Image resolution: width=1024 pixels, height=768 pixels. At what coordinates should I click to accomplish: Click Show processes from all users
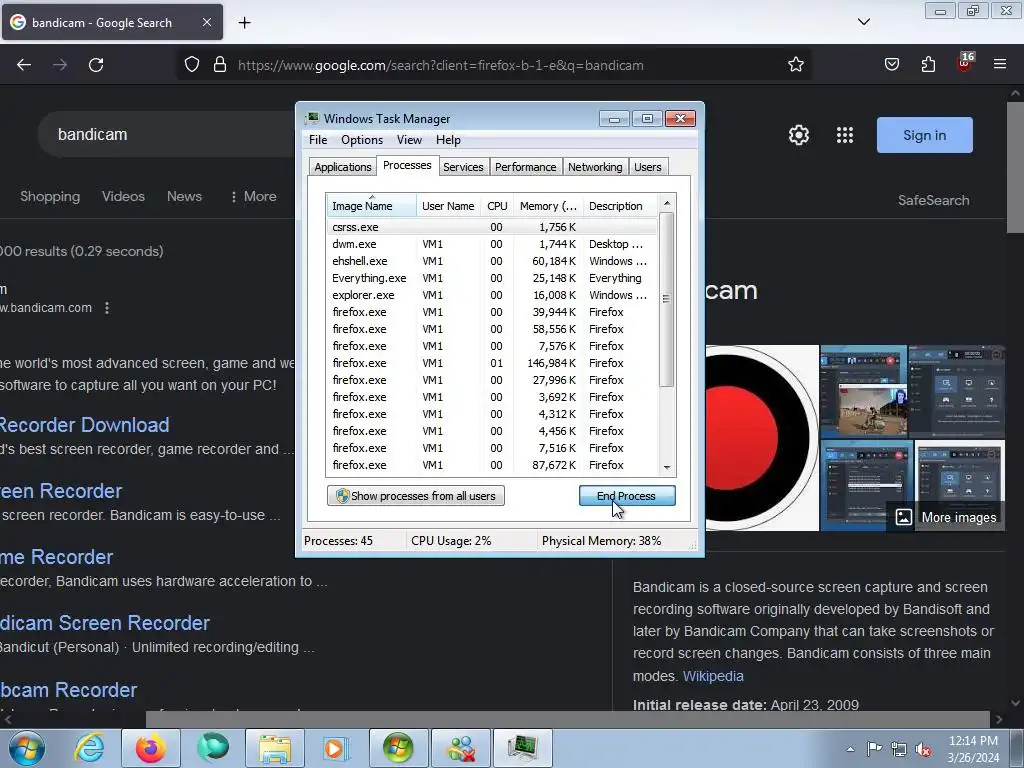(415, 496)
